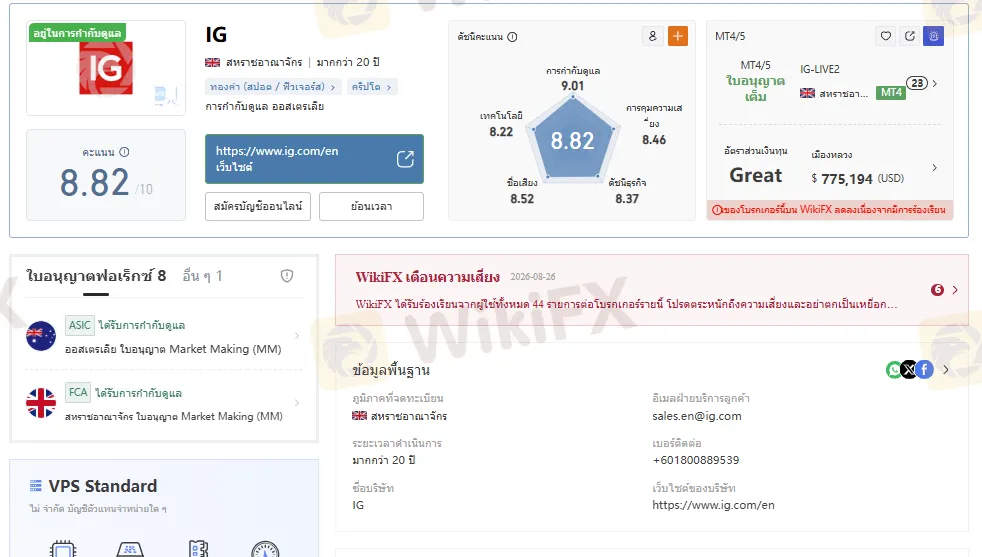Click the phone number +601800889539
Image resolution: width=982 pixels, height=557 pixels.
click(696, 460)
